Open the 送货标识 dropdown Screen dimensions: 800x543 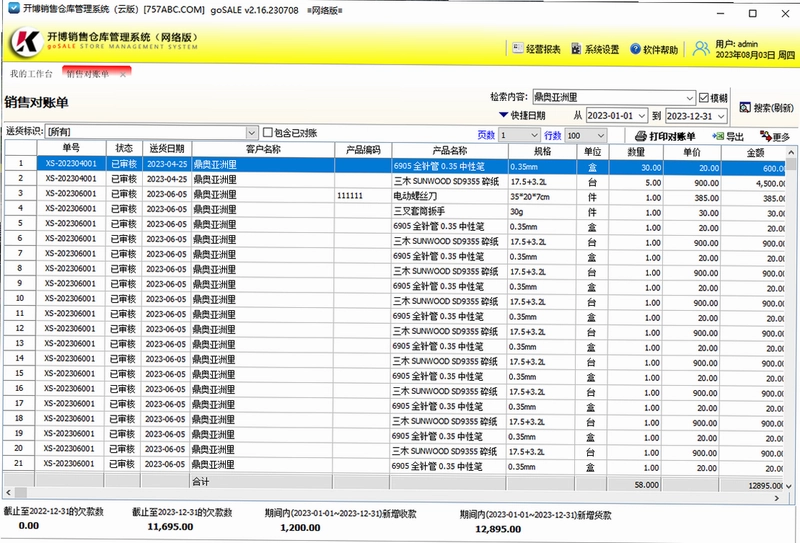coord(252,133)
